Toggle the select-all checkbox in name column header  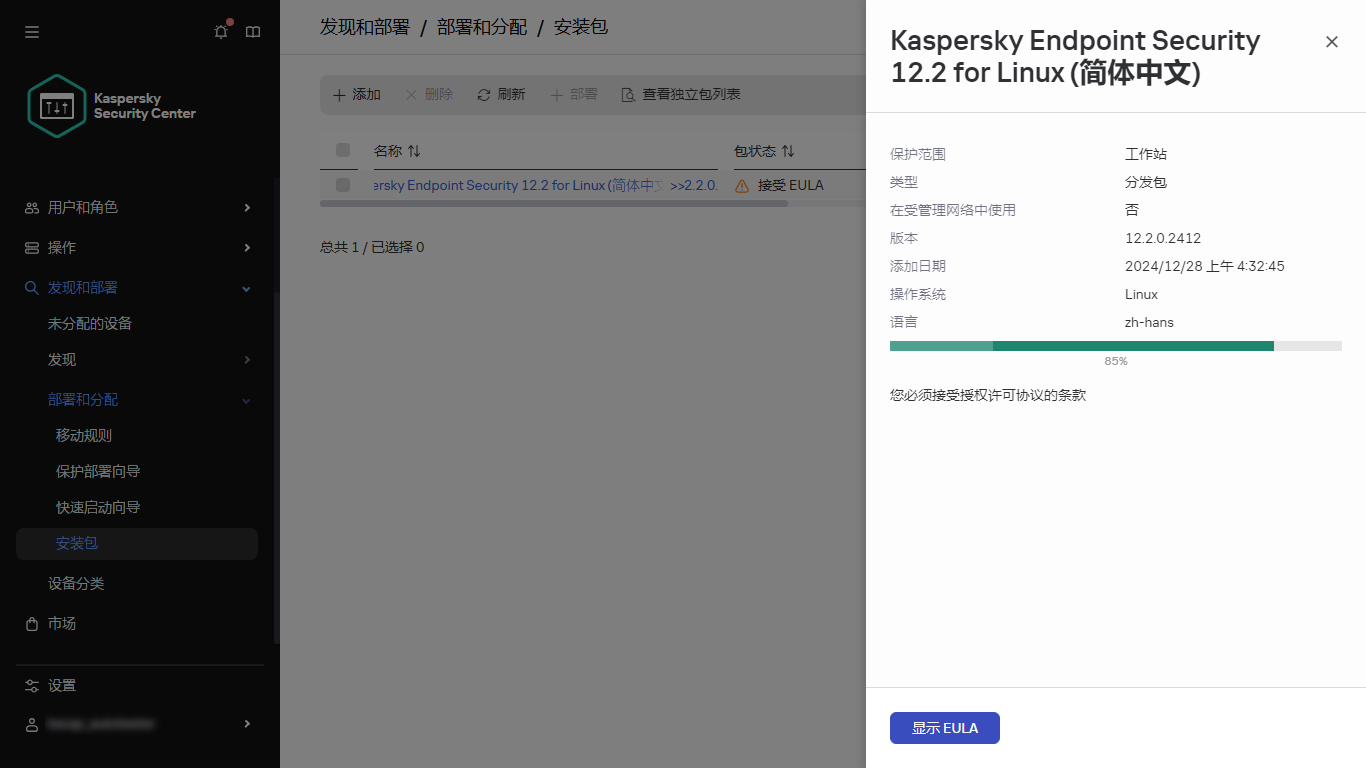(x=343, y=150)
